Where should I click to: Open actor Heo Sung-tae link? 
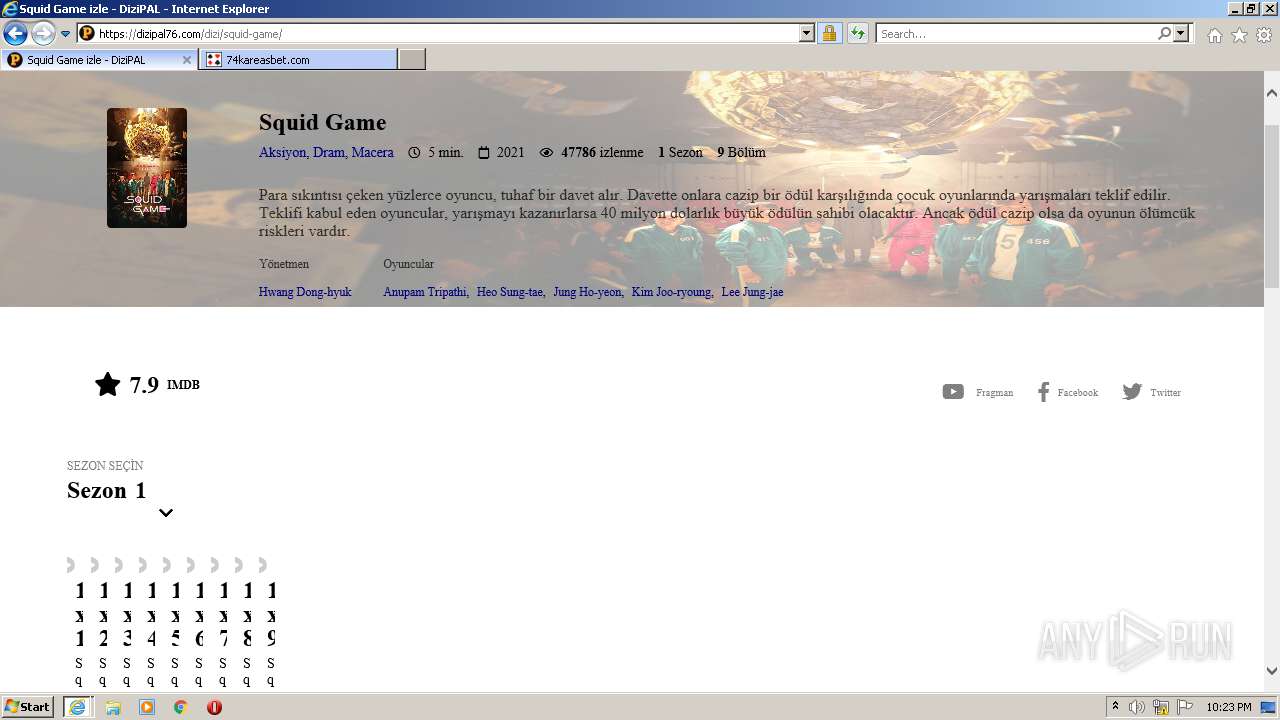[509, 292]
